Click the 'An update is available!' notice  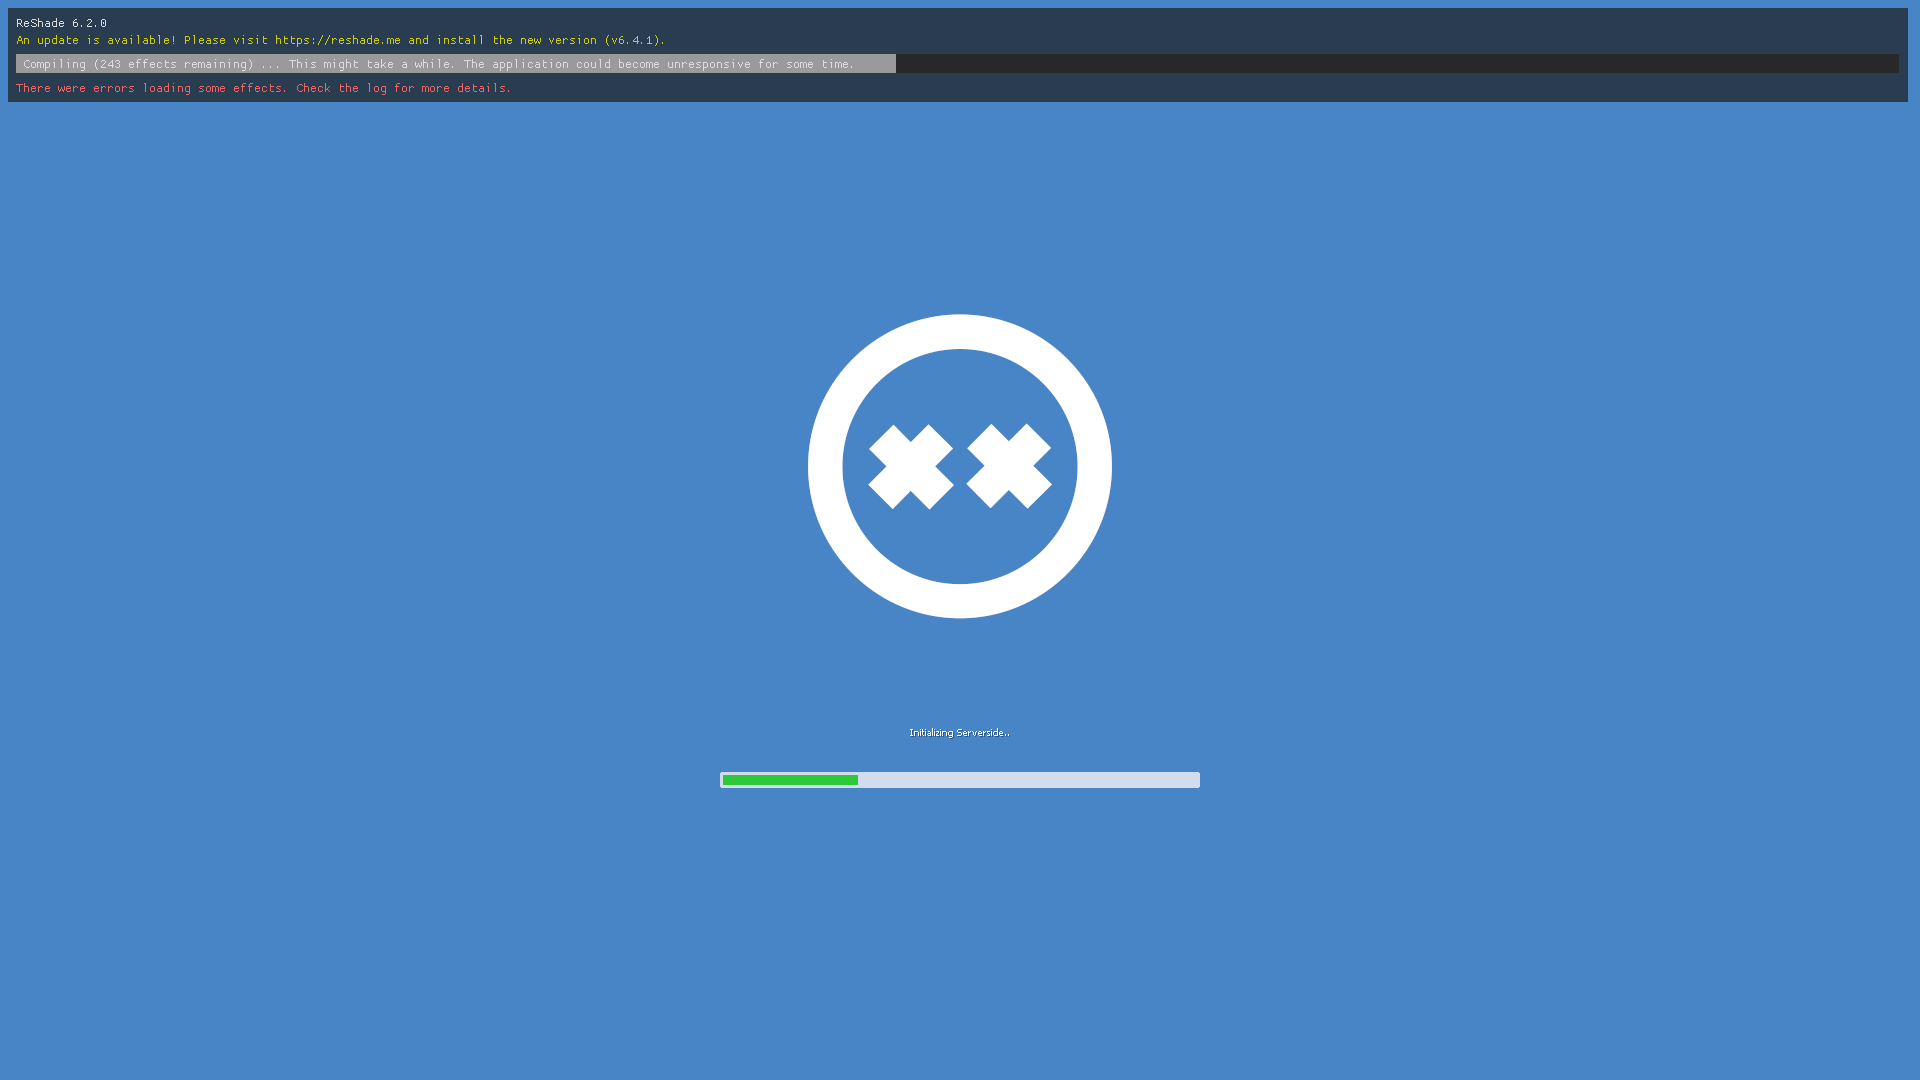tap(96, 40)
